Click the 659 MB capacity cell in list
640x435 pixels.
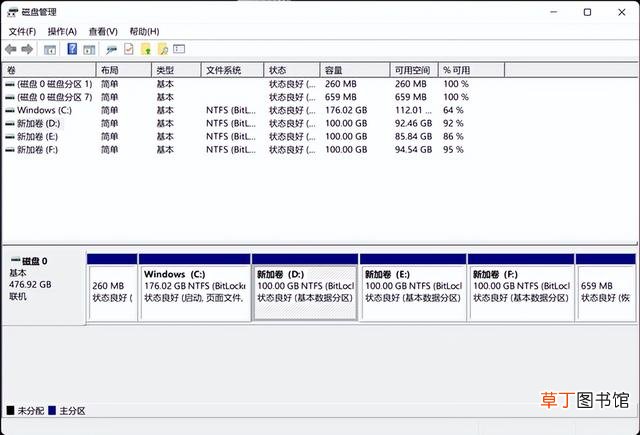coord(341,97)
